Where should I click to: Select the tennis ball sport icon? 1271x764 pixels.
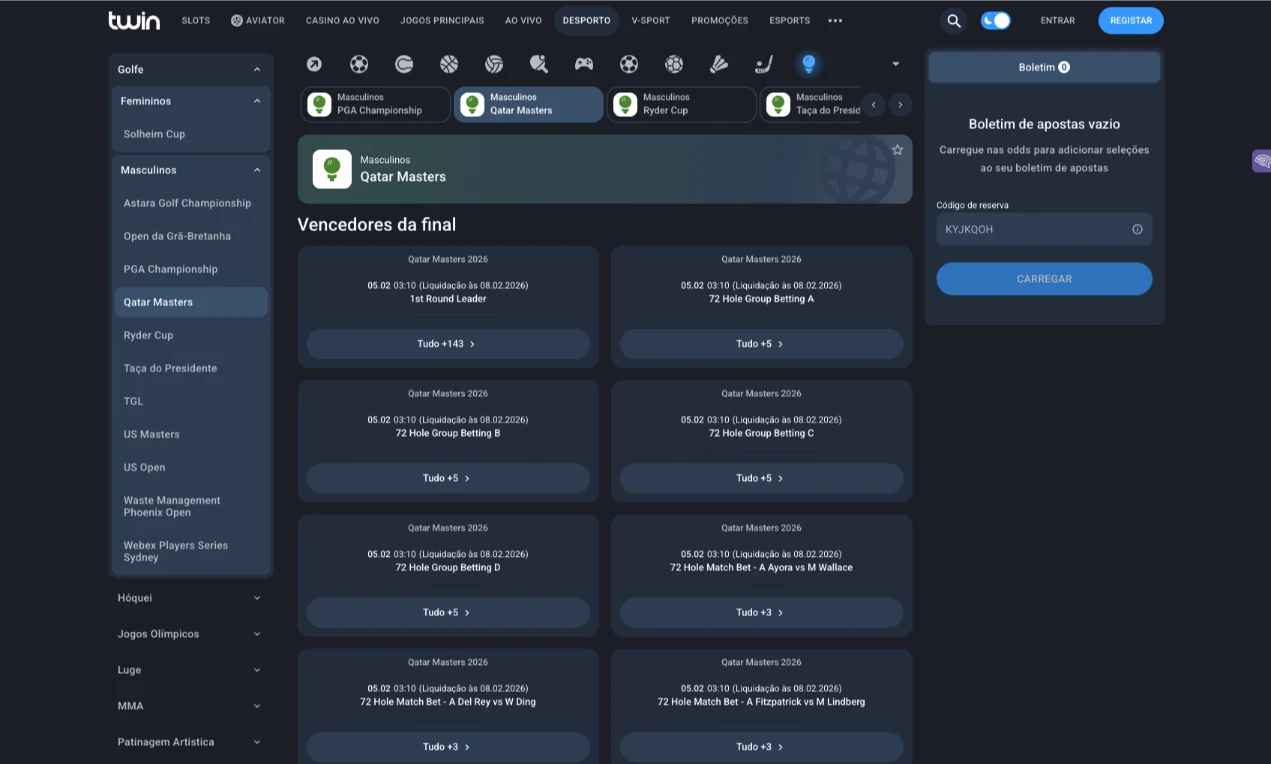point(404,64)
